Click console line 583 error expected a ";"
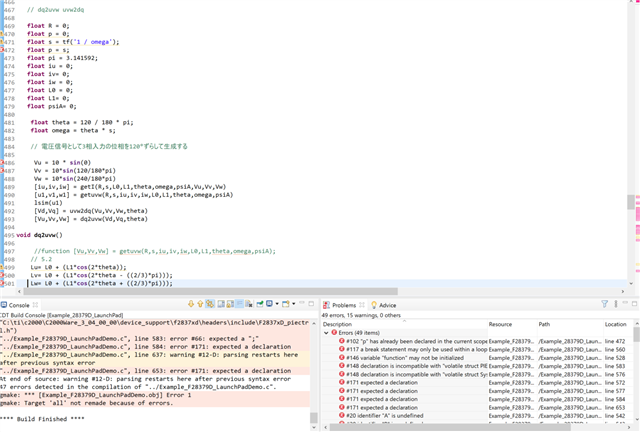The image size is (640, 432). click(129, 338)
